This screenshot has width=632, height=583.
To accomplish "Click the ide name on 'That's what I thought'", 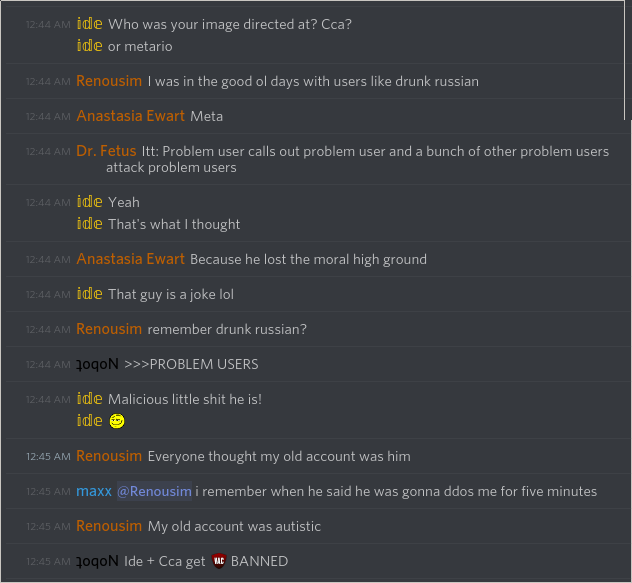I will point(89,224).
